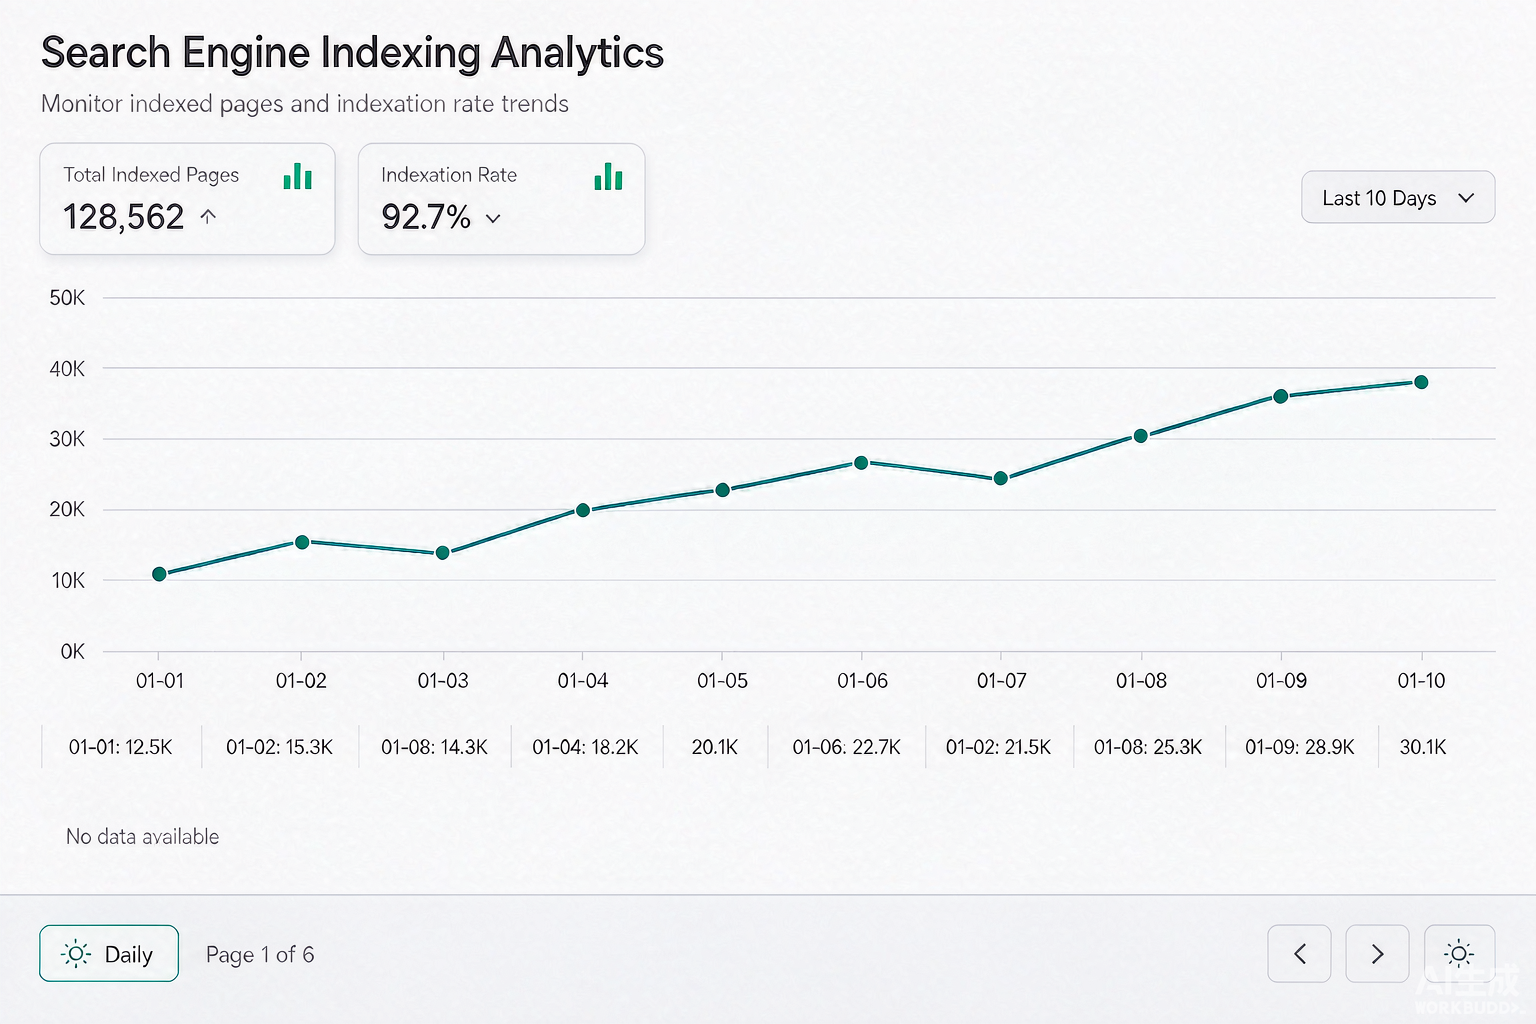Toggle light mode with bottom-right sun icon
Viewport: 1536px width, 1024px height.
tap(1459, 954)
